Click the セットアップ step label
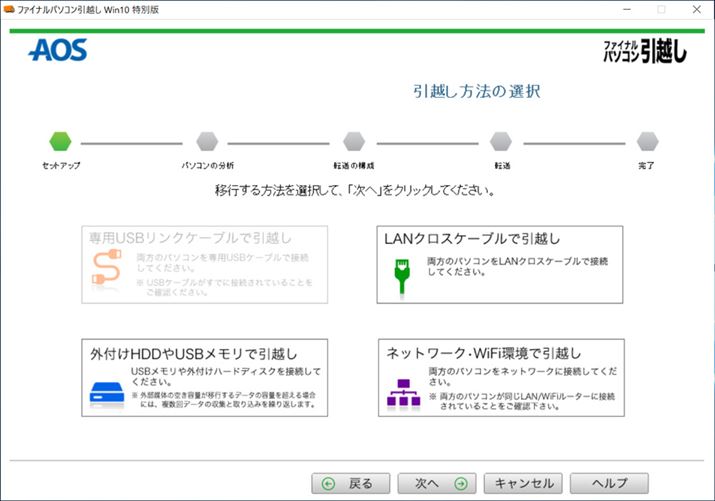The image size is (715, 501). pos(61,165)
